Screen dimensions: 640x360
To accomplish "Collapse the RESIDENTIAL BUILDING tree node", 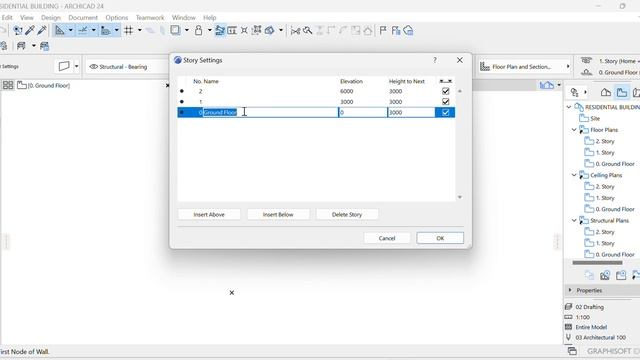I will coord(569,107).
